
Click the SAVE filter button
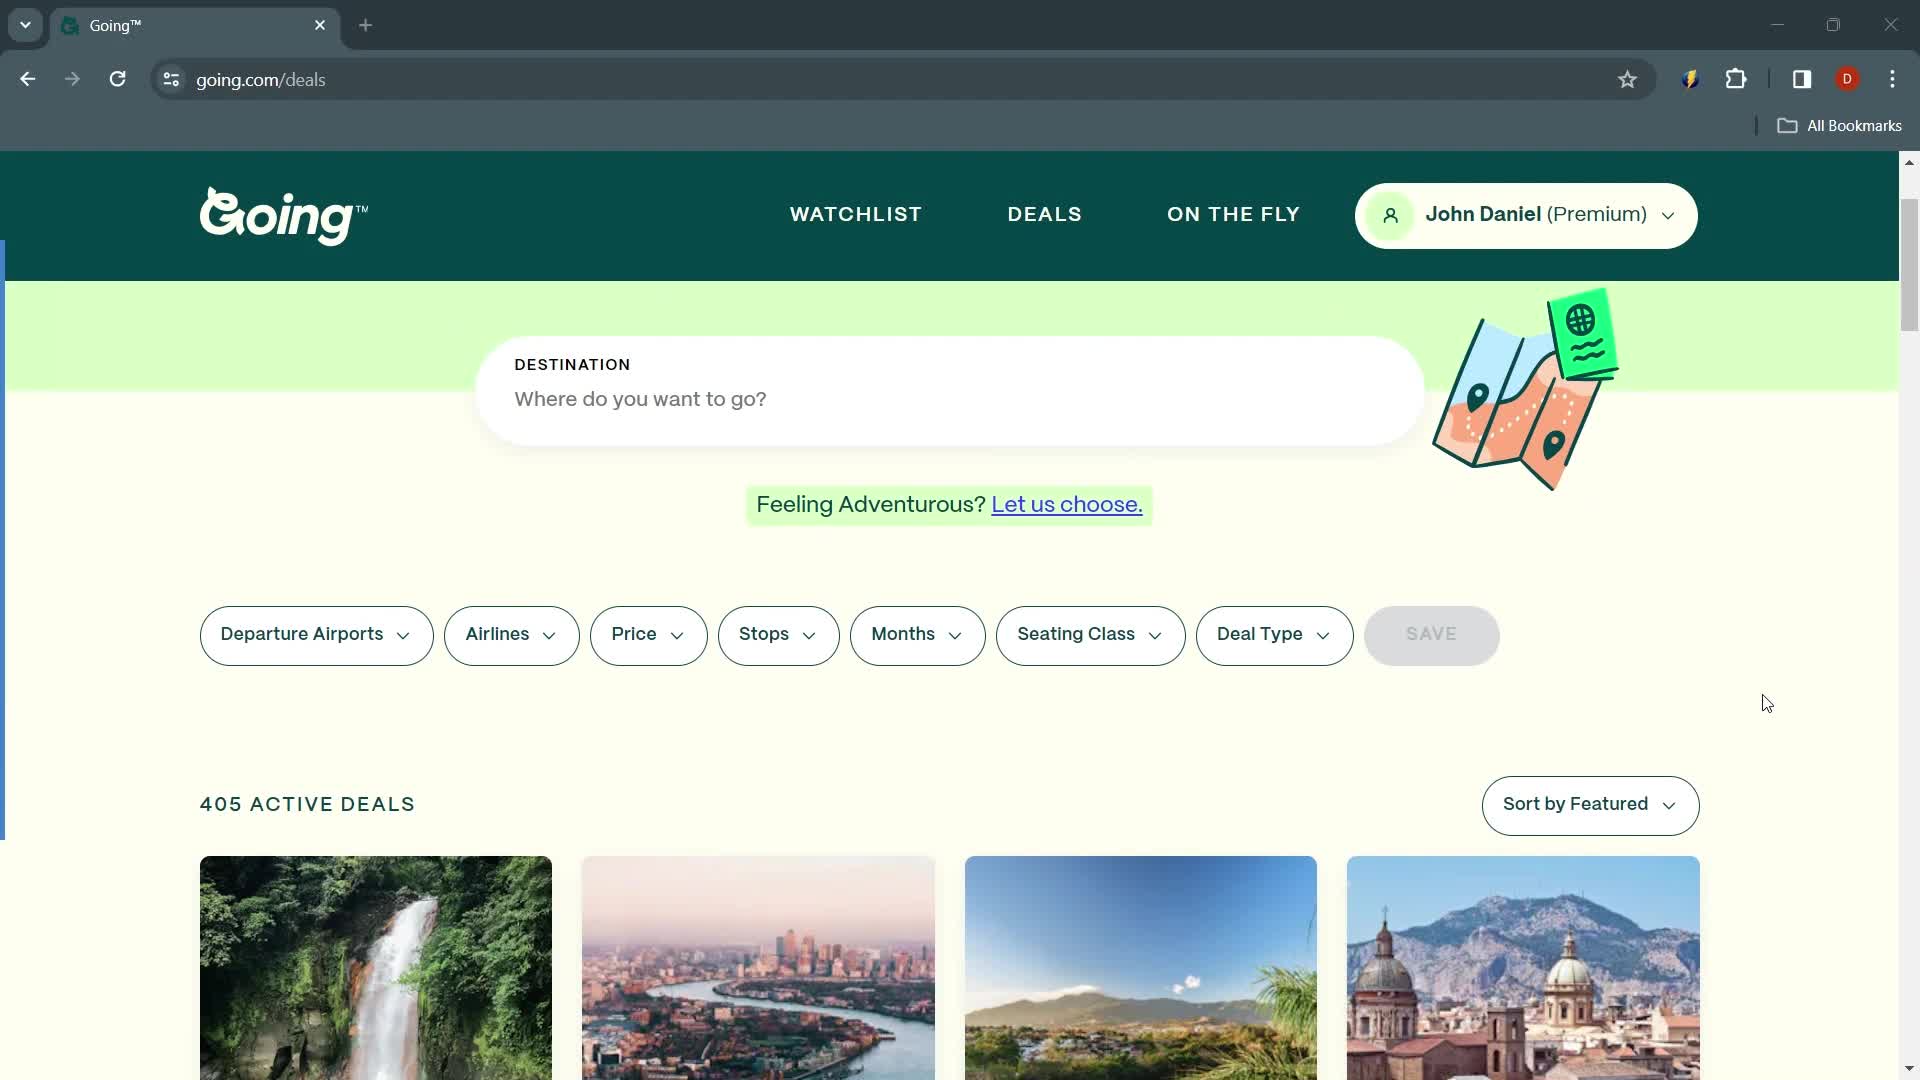pyautogui.click(x=1431, y=634)
